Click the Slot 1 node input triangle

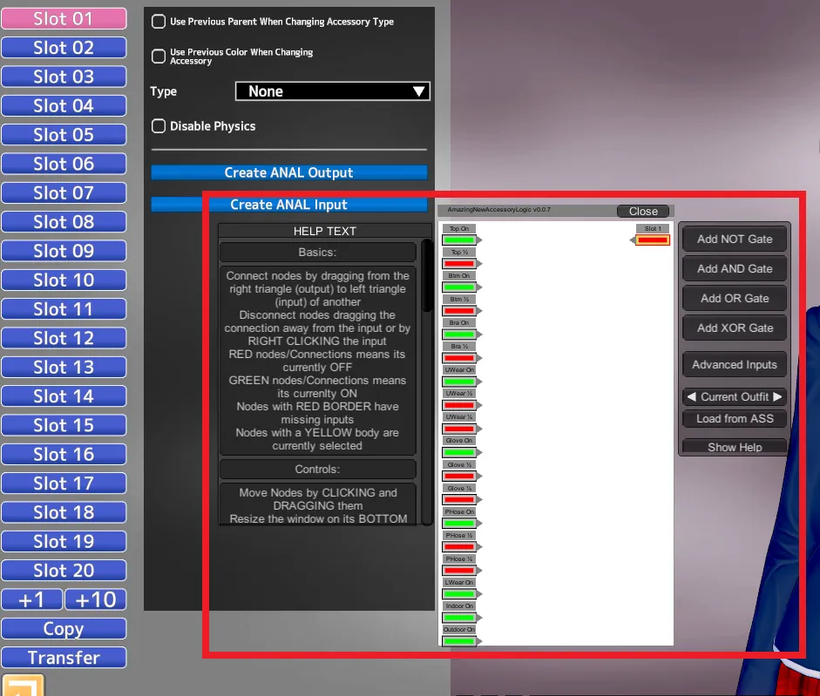(634, 240)
